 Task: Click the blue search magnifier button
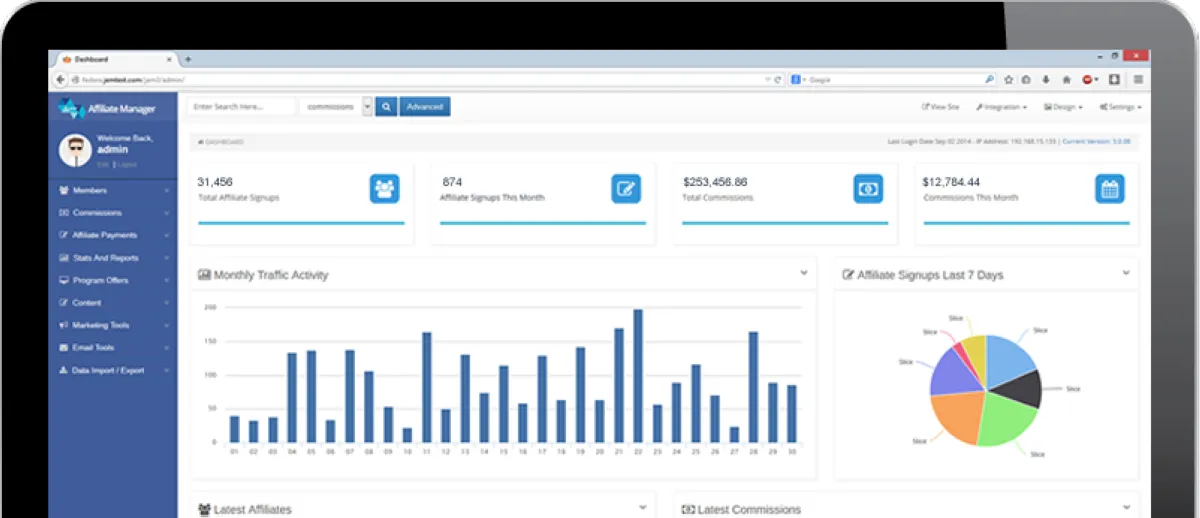point(386,106)
